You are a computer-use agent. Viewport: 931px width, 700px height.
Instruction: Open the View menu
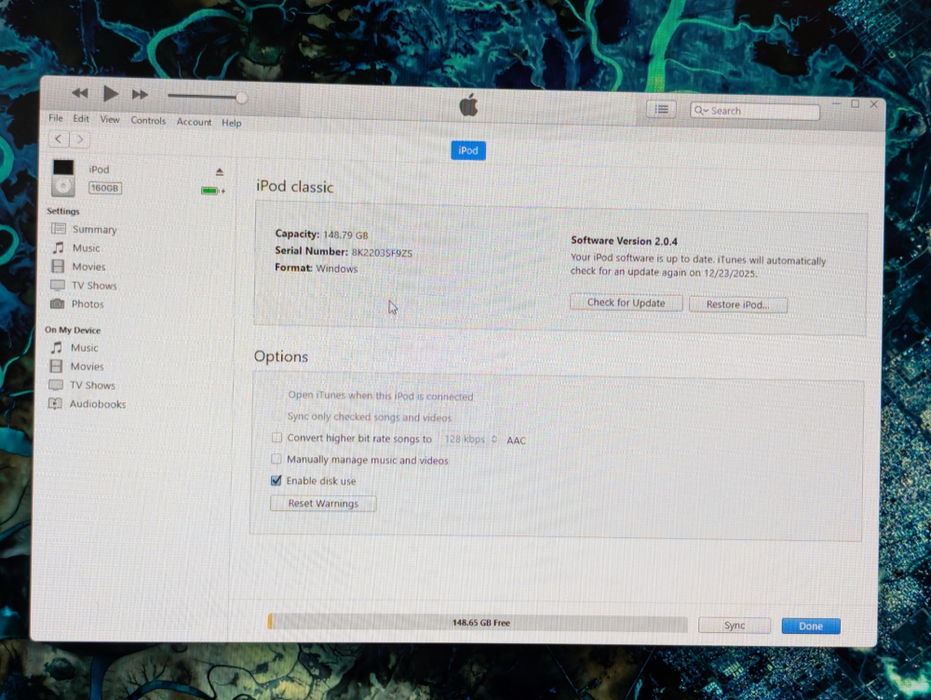[109, 119]
